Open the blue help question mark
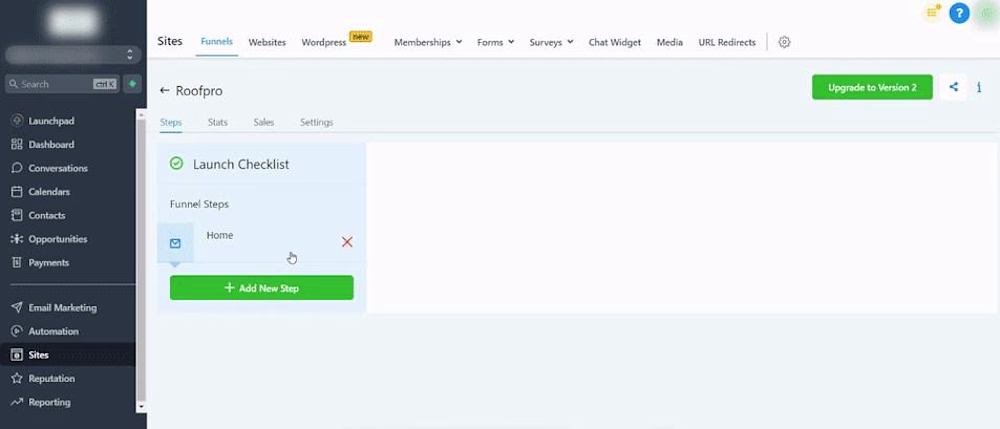Image resolution: width=1000 pixels, height=429 pixels. [x=959, y=13]
